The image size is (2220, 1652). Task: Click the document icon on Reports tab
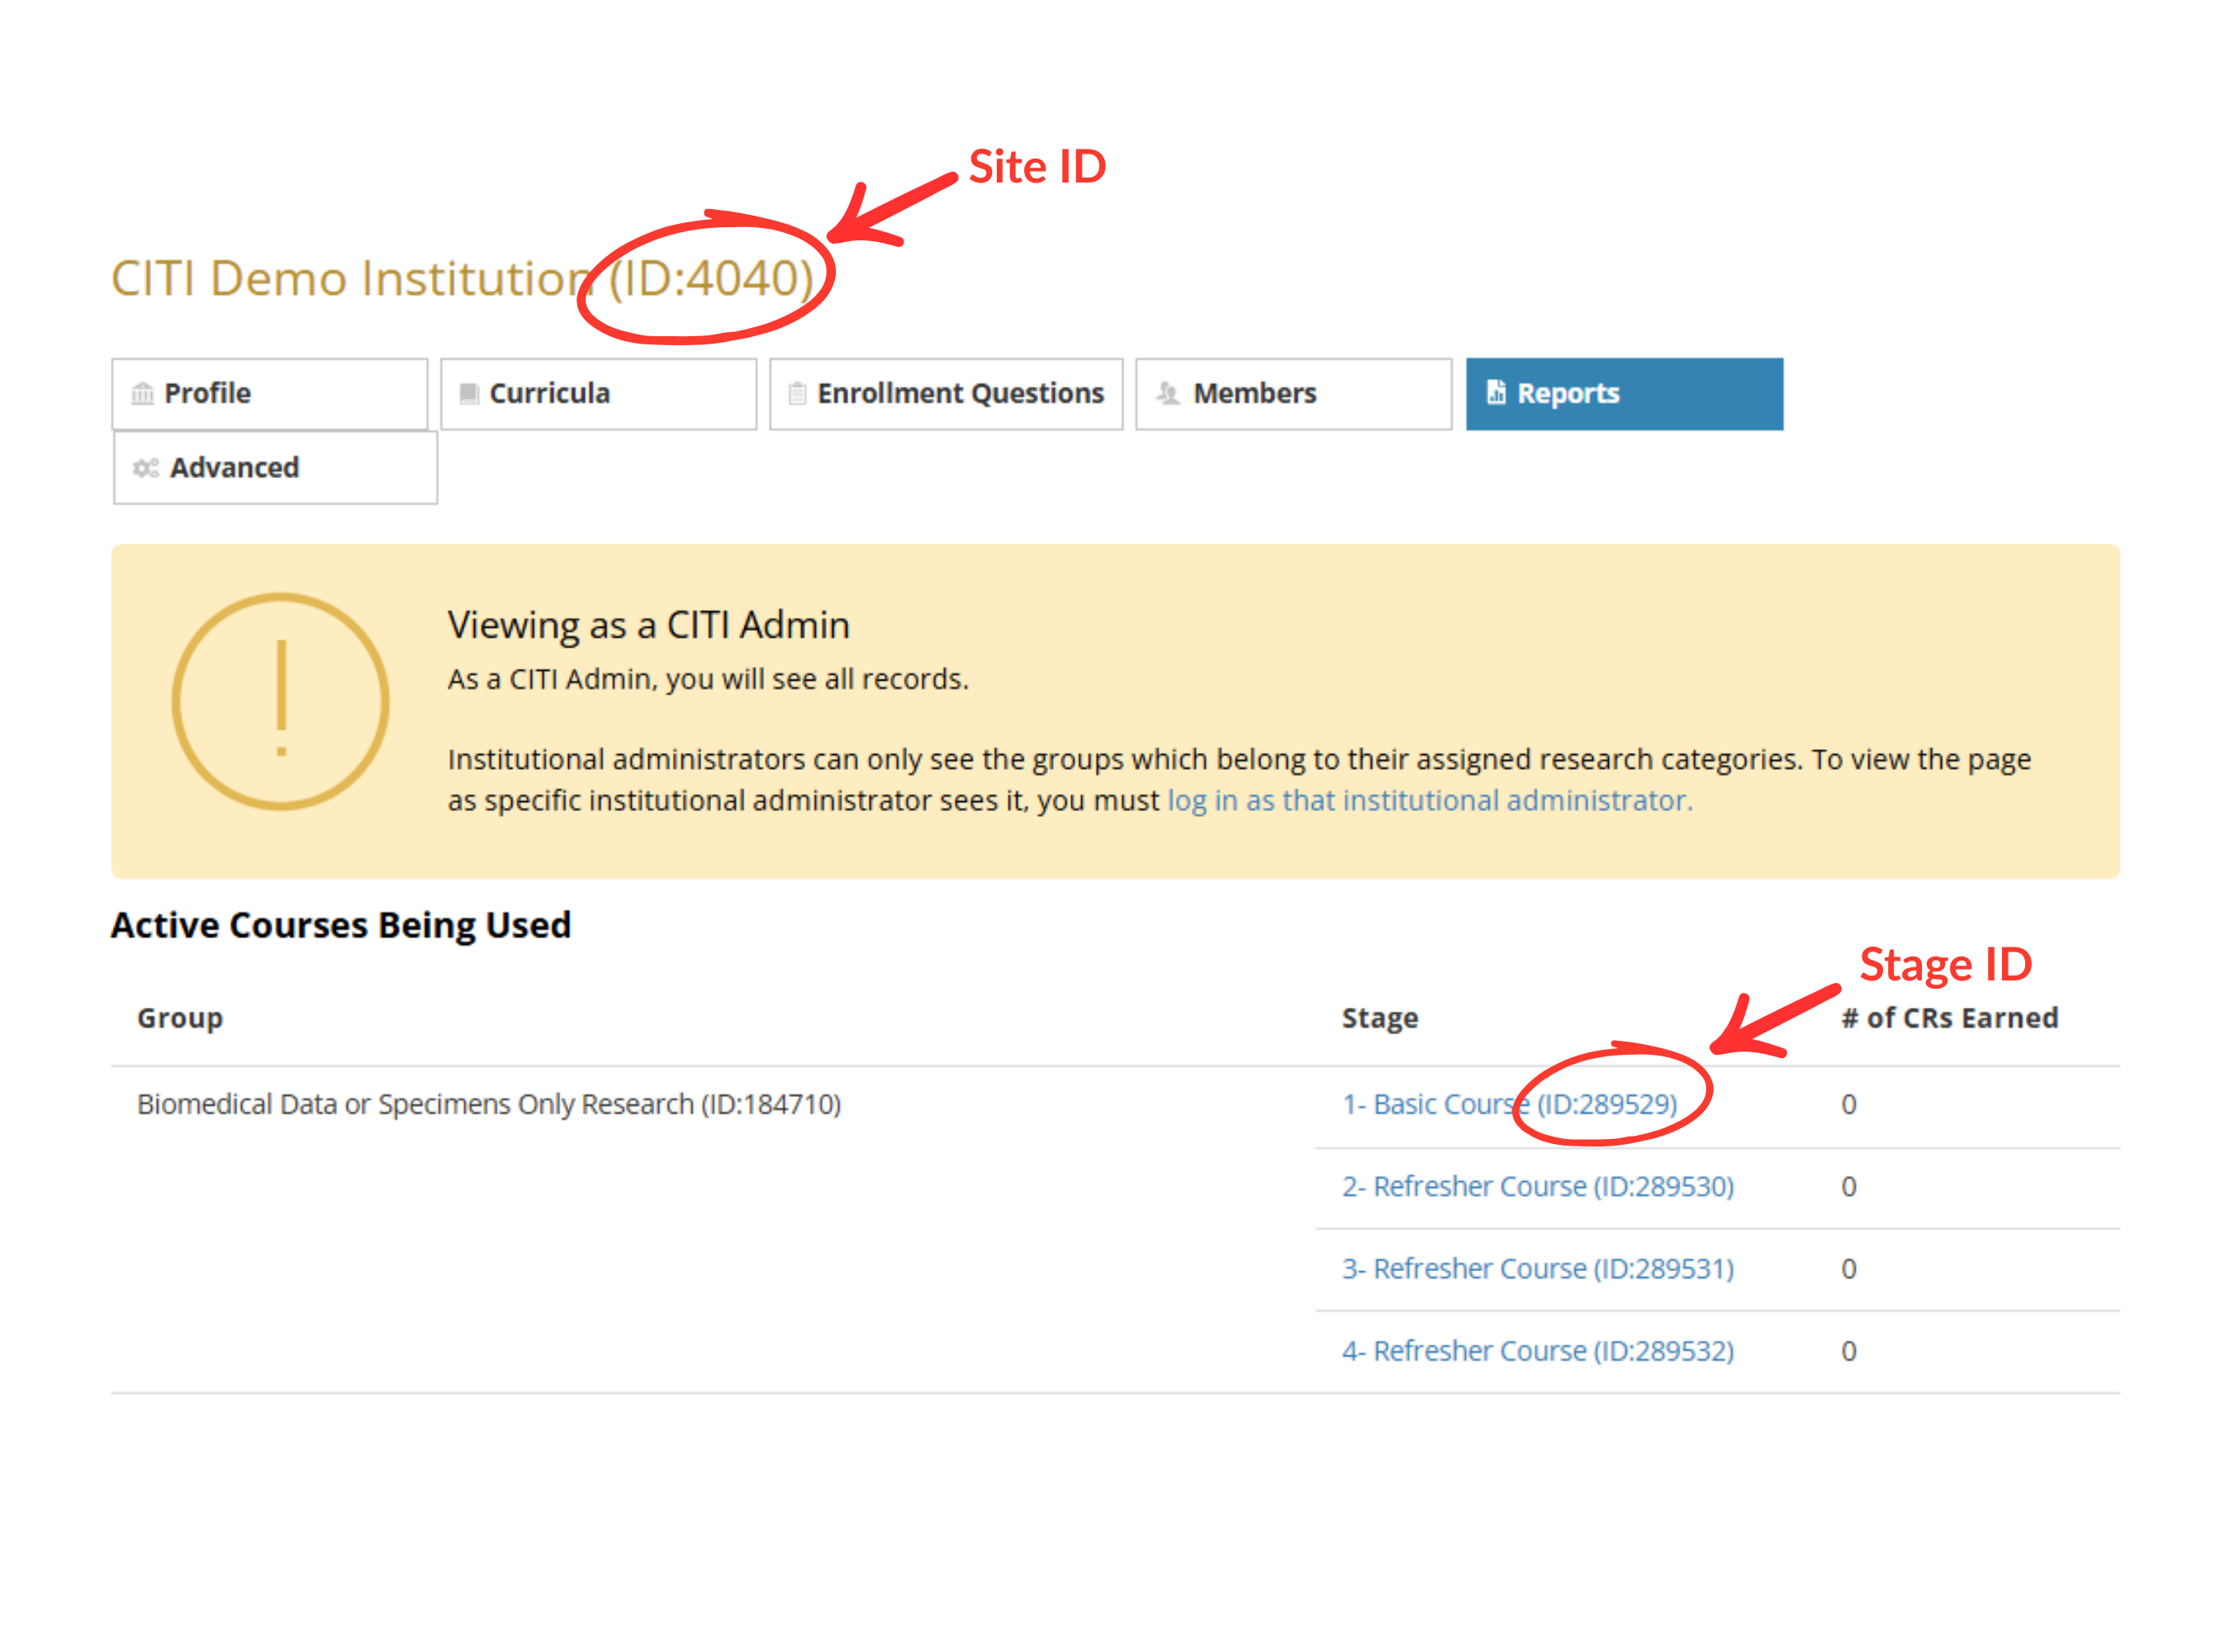click(x=1495, y=392)
